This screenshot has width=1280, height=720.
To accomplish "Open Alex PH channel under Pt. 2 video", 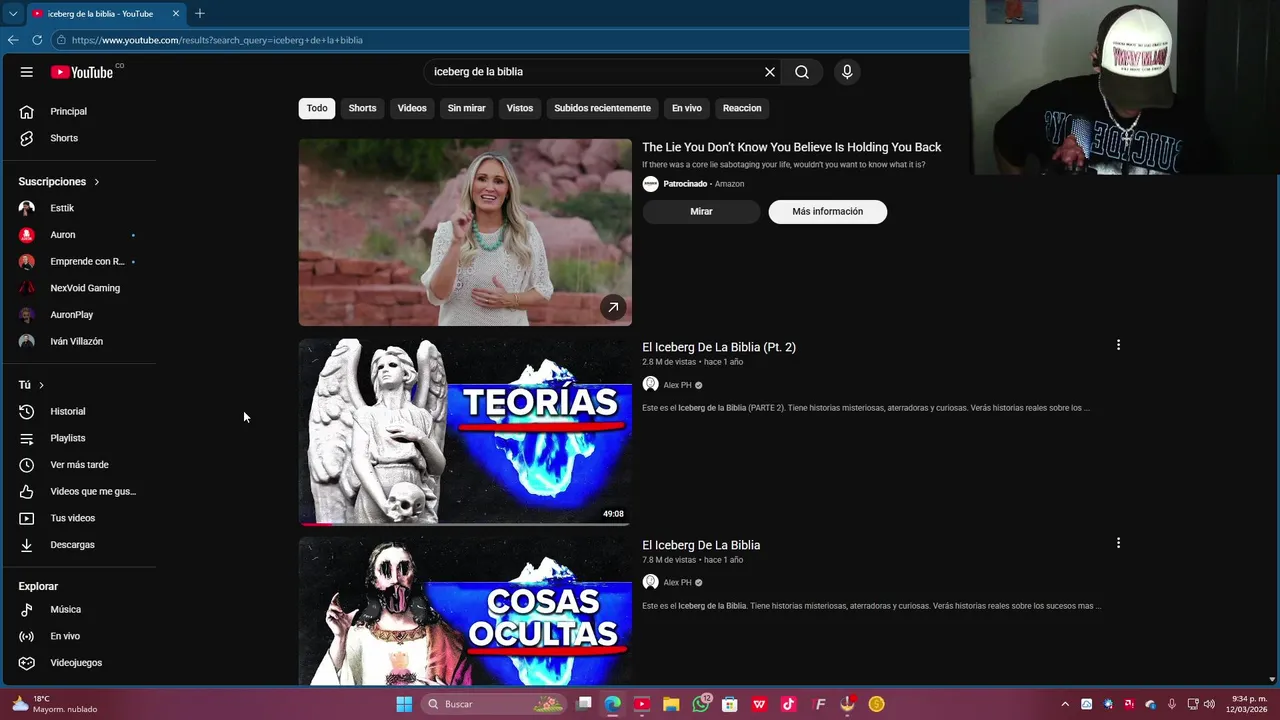I will click(x=677, y=385).
